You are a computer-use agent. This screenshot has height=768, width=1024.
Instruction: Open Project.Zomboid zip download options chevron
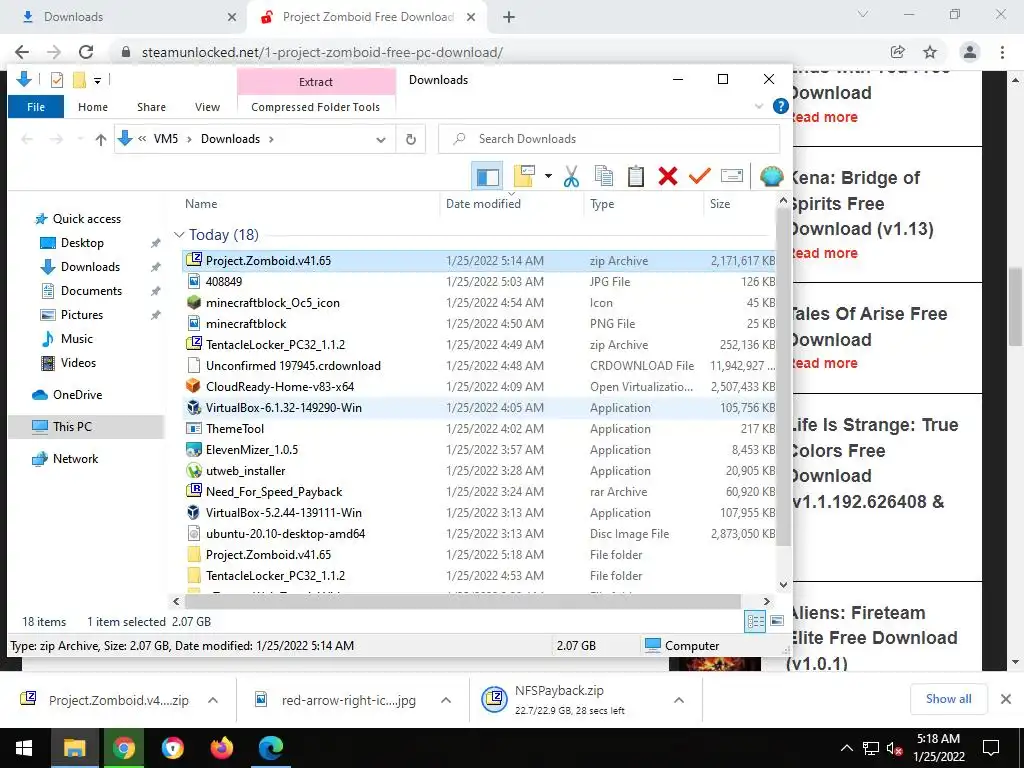(x=213, y=700)
